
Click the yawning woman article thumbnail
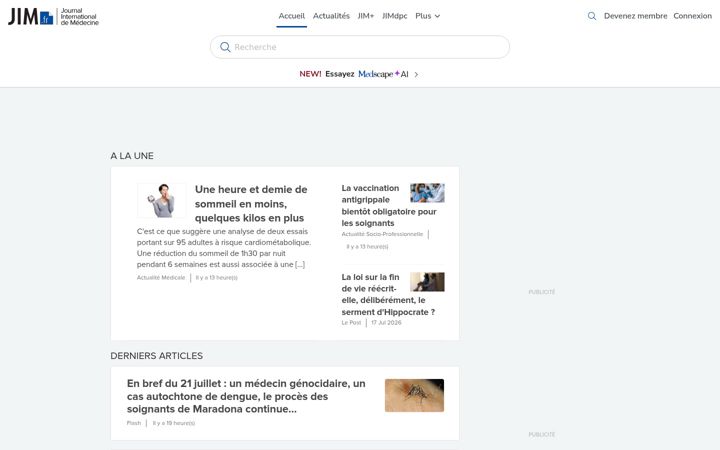(162, 200)
